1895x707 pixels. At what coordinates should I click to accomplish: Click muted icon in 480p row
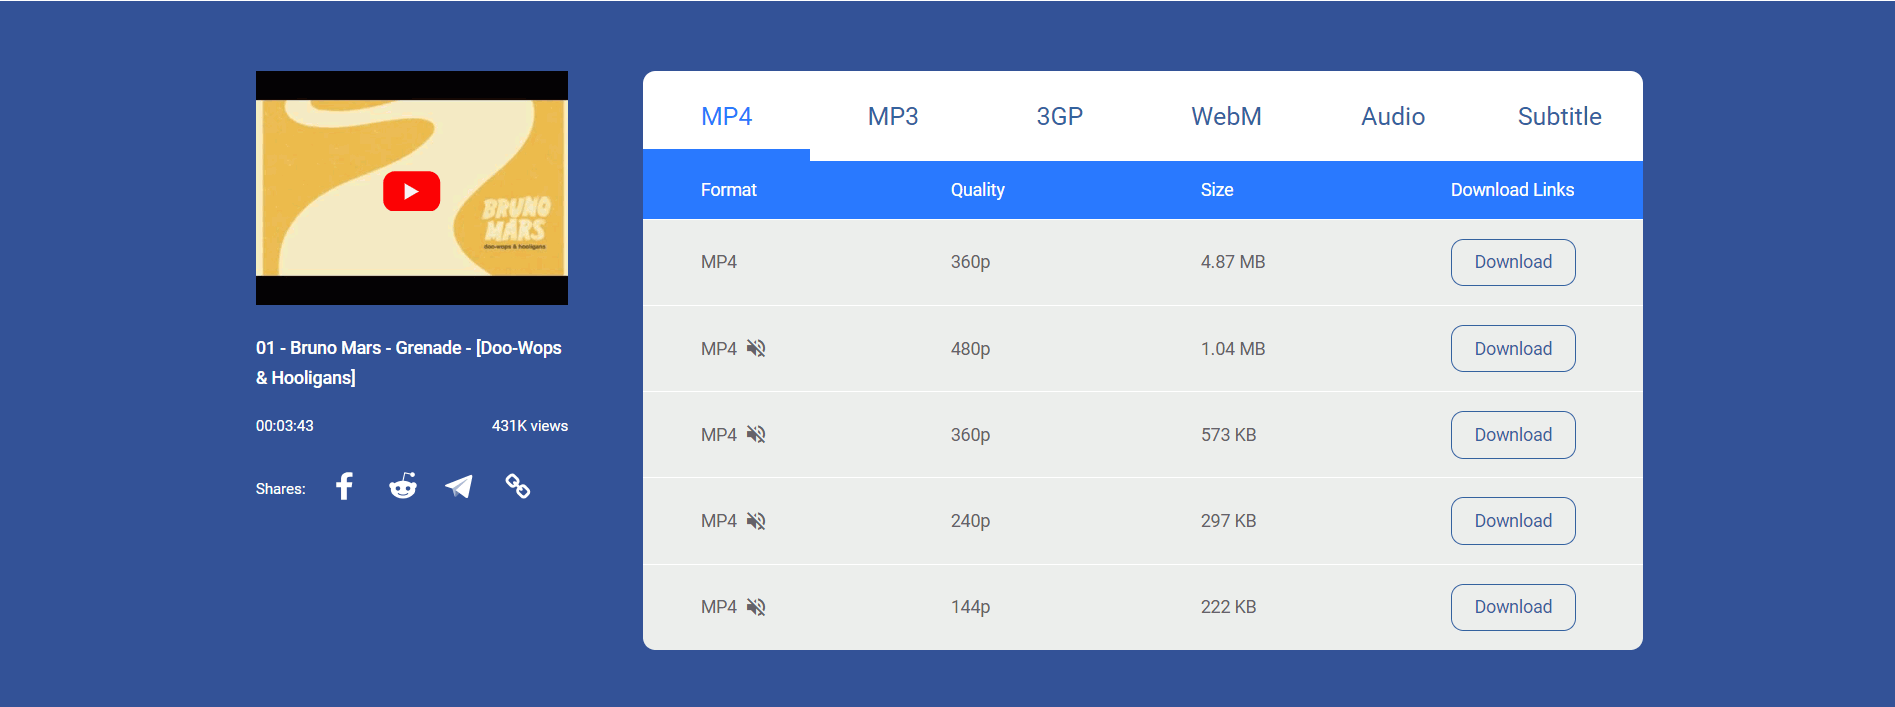[756, 348]
